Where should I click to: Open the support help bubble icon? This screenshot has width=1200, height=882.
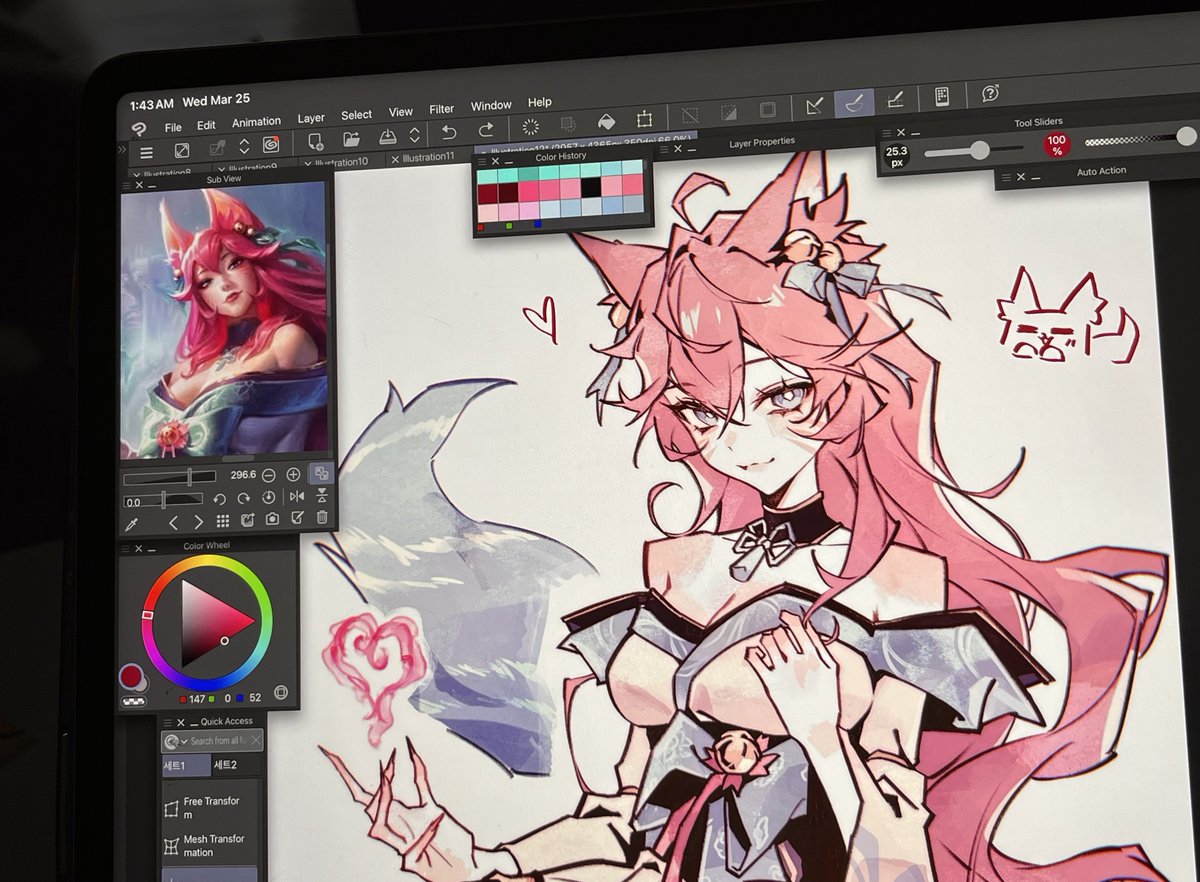(990, 93)
